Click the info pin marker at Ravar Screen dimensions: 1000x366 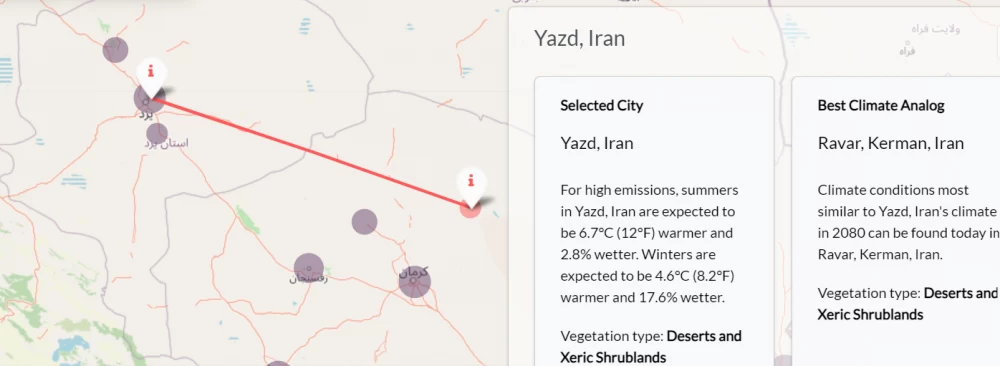tap(471, 187)
